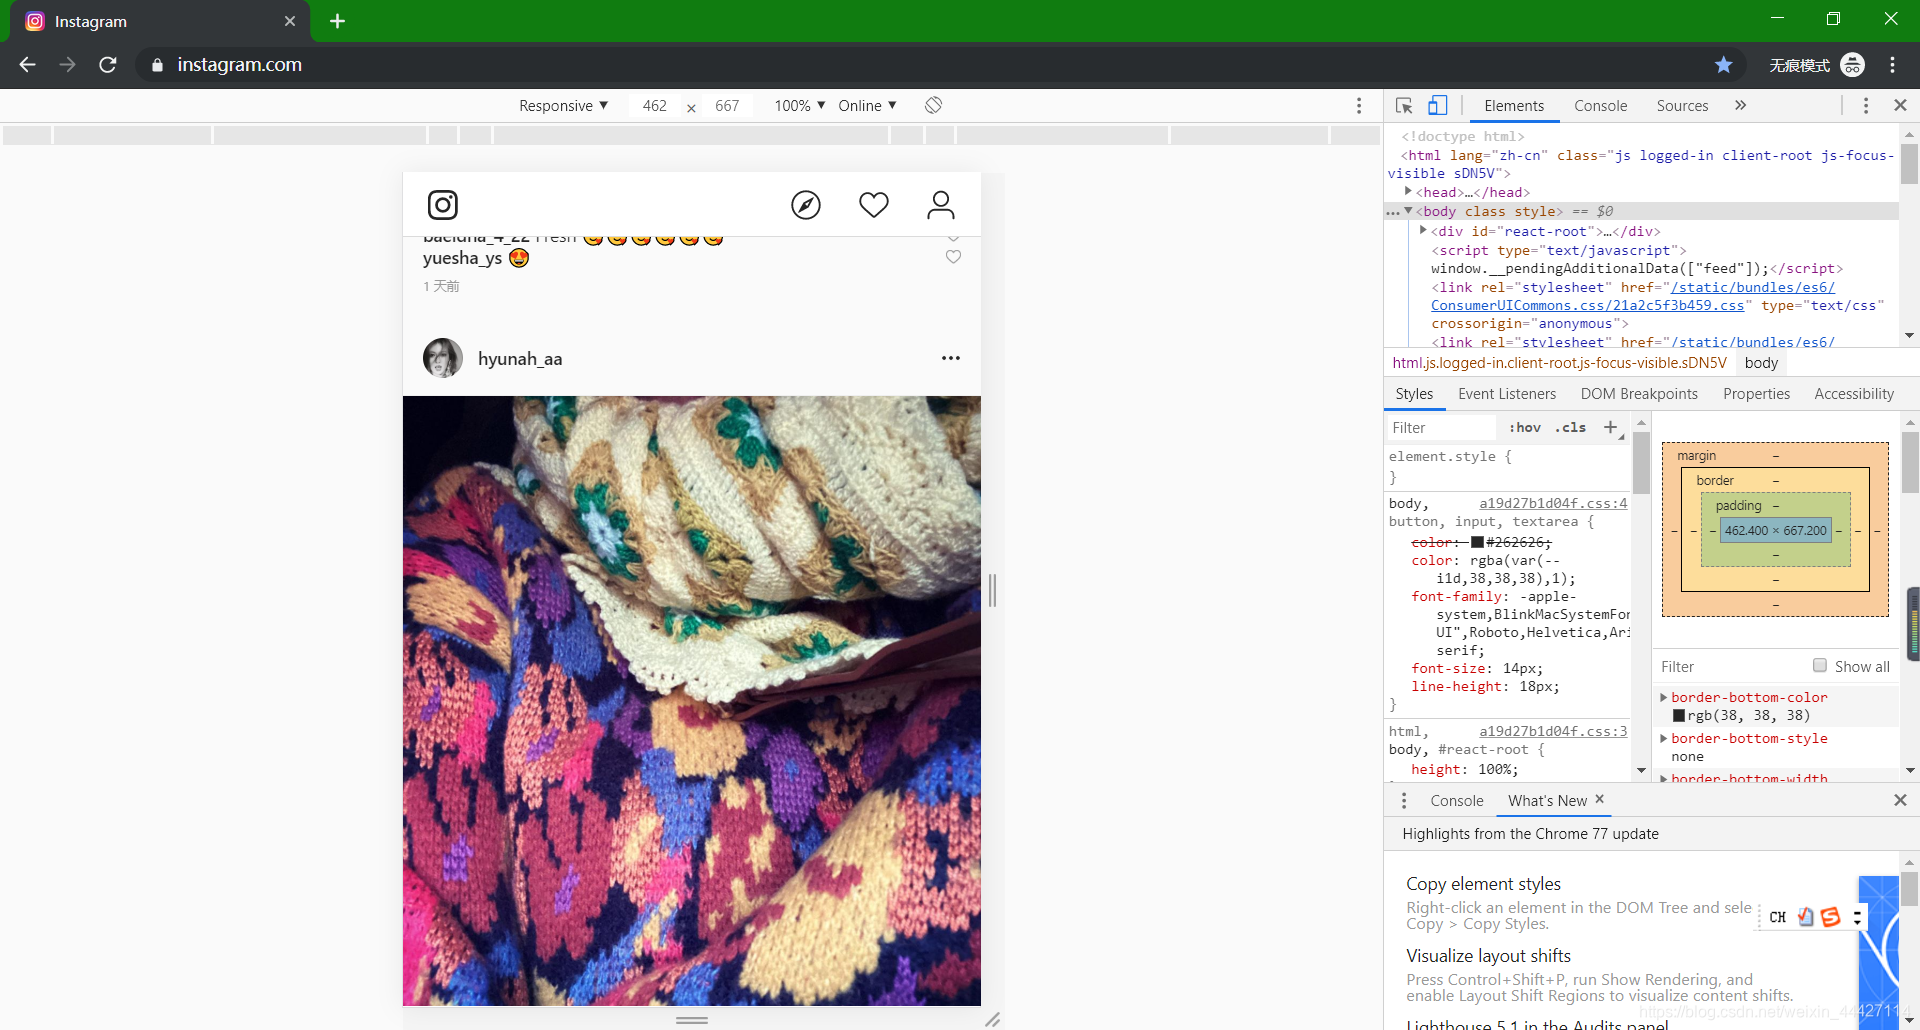Image resolution: width=1920 pixels, height=1030 pixels.
Task: Click the rgb(38, 38, 38) color swatch
Action: 1679,716
